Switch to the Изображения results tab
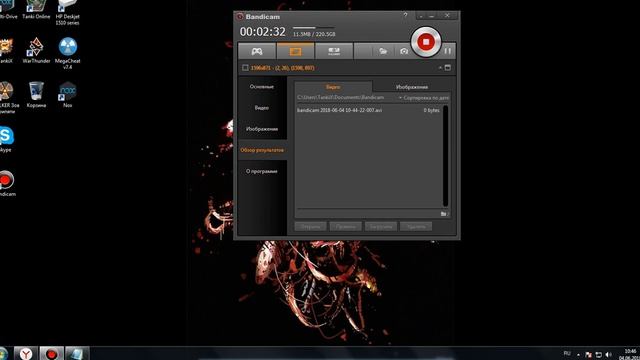The width and height of the screenshot is (640, 360). 411,87
